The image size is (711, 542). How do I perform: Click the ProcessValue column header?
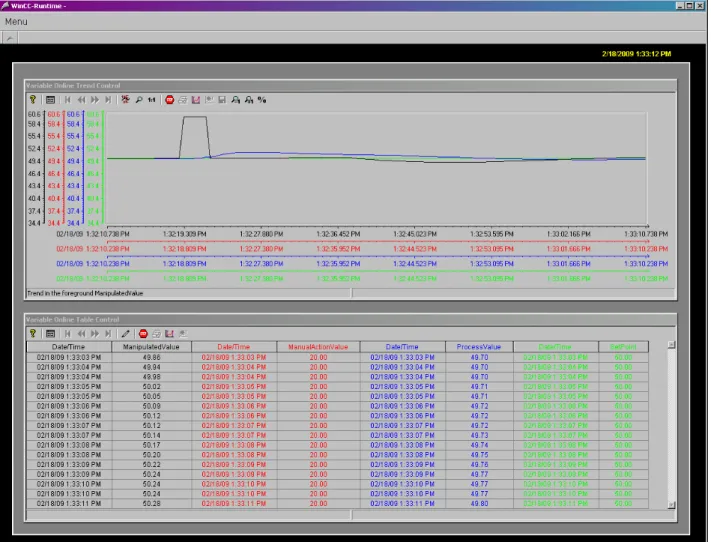[x=479, y=347]
